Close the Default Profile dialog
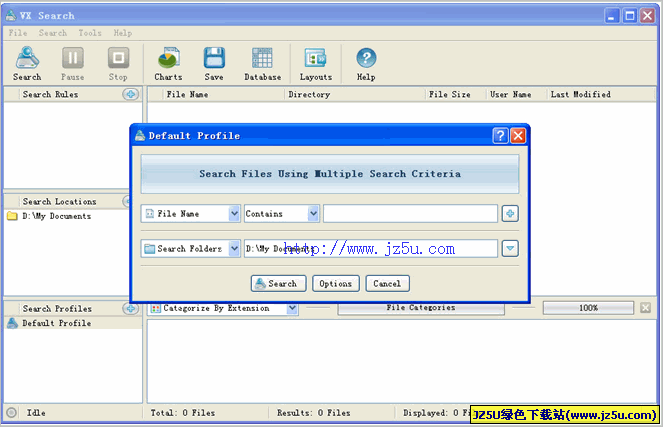This screenshot has width=663, height=427. click(518, 136)
